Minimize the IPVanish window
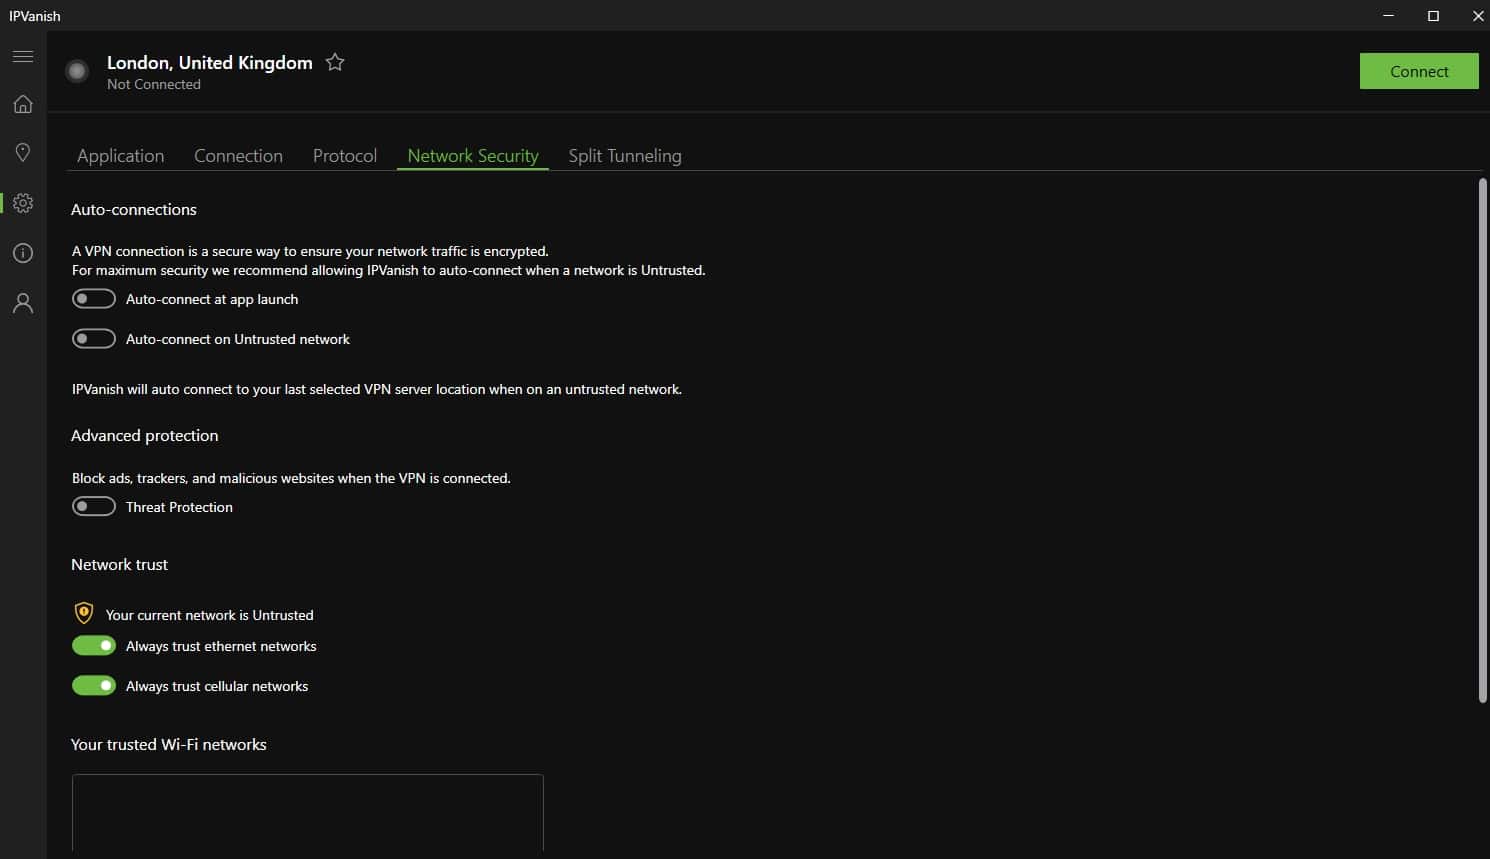Viewport: 1490px width, 859px height. coord(1388,15)
